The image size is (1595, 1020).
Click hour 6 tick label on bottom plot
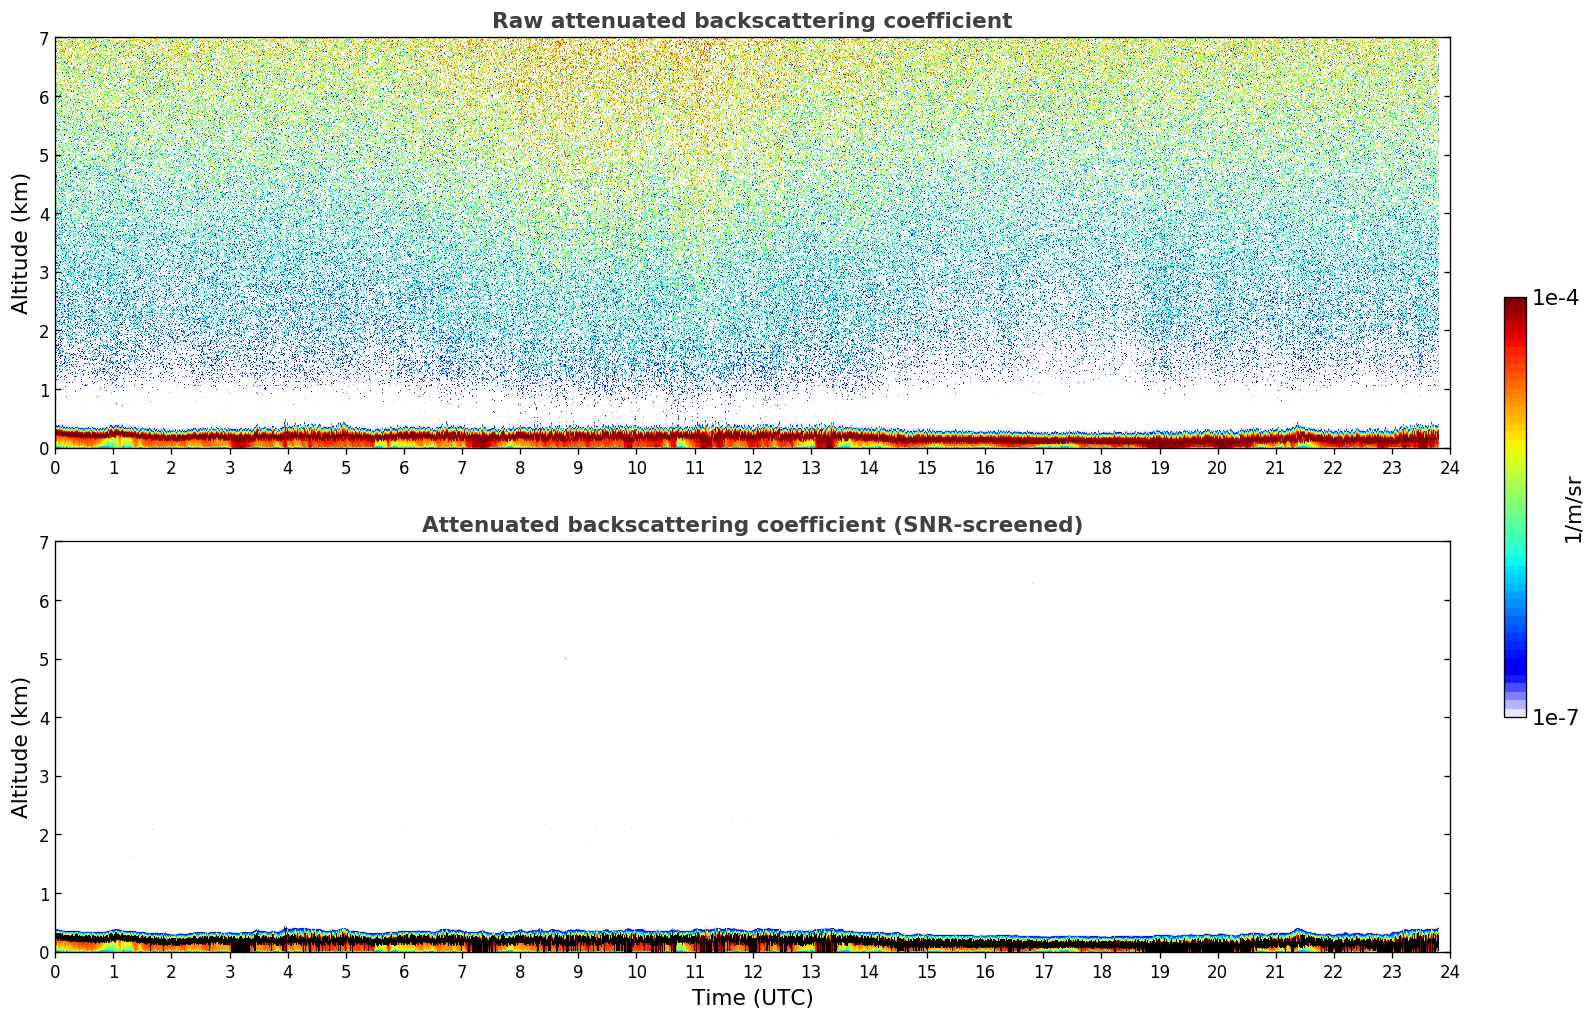tap(404, 972)
